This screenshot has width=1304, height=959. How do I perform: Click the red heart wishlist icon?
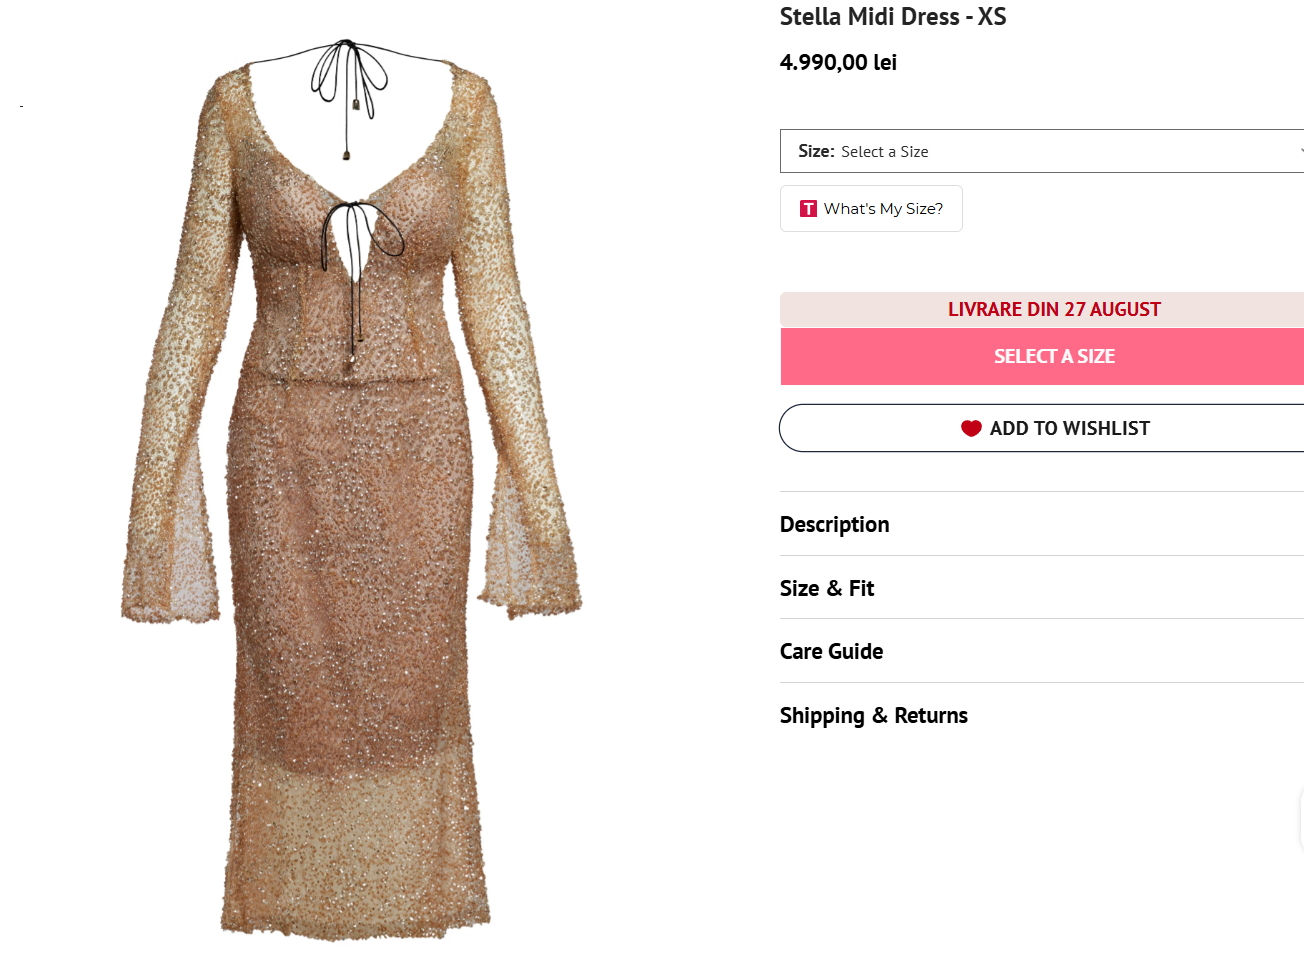(x=971, y=428)
